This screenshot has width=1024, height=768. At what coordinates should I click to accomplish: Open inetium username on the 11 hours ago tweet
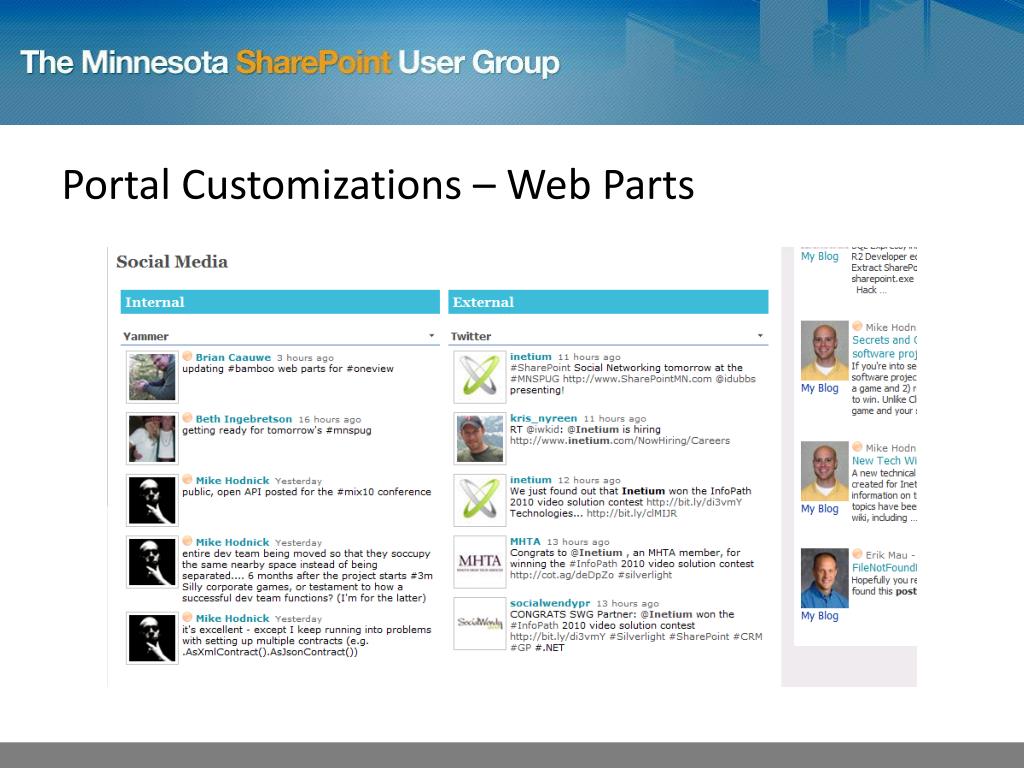click(x=530, y=357)
